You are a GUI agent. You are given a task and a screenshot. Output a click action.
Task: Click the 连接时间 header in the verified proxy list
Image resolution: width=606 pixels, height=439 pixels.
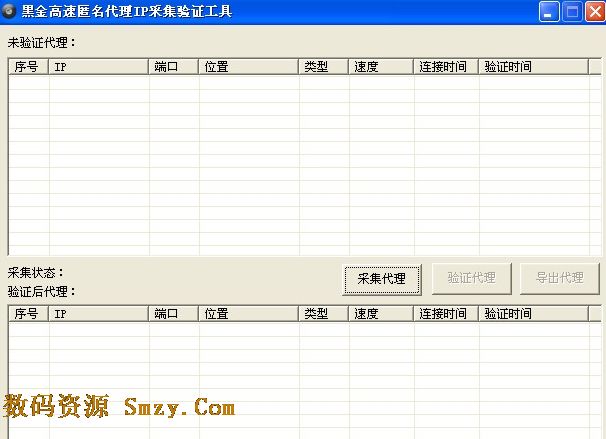coord(446,314)
